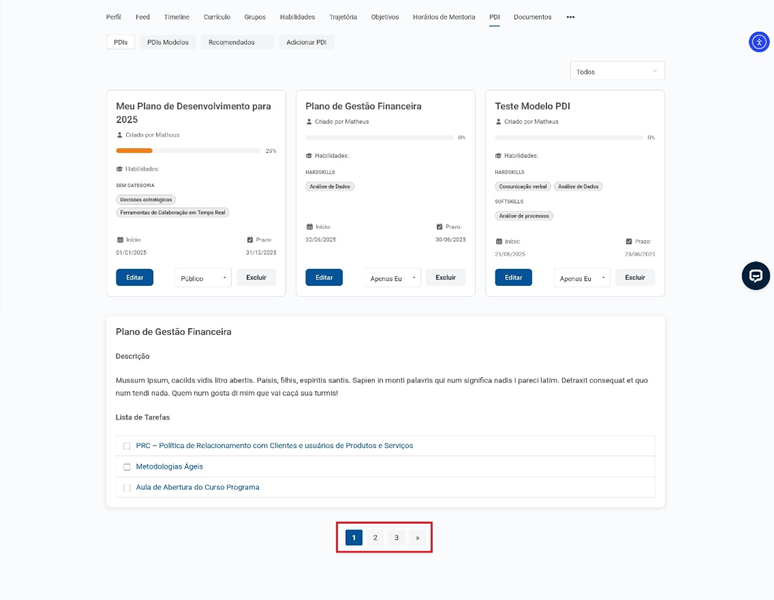Click the person icon in Teste Modelo PDI card

(x=499, y=122)
